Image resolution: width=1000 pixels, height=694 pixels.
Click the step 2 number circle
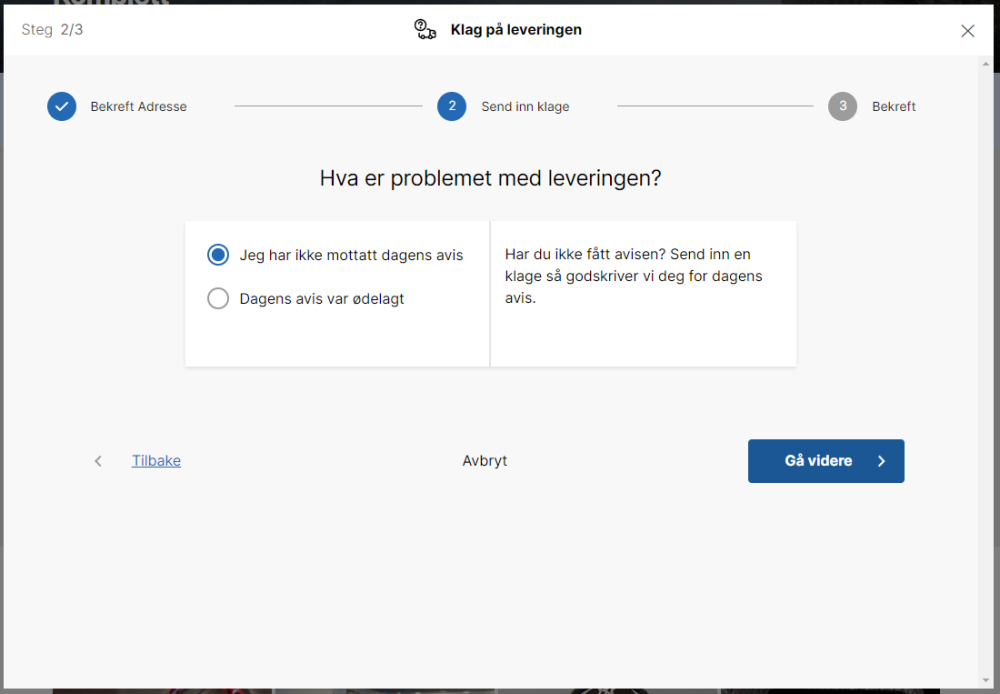452,107
